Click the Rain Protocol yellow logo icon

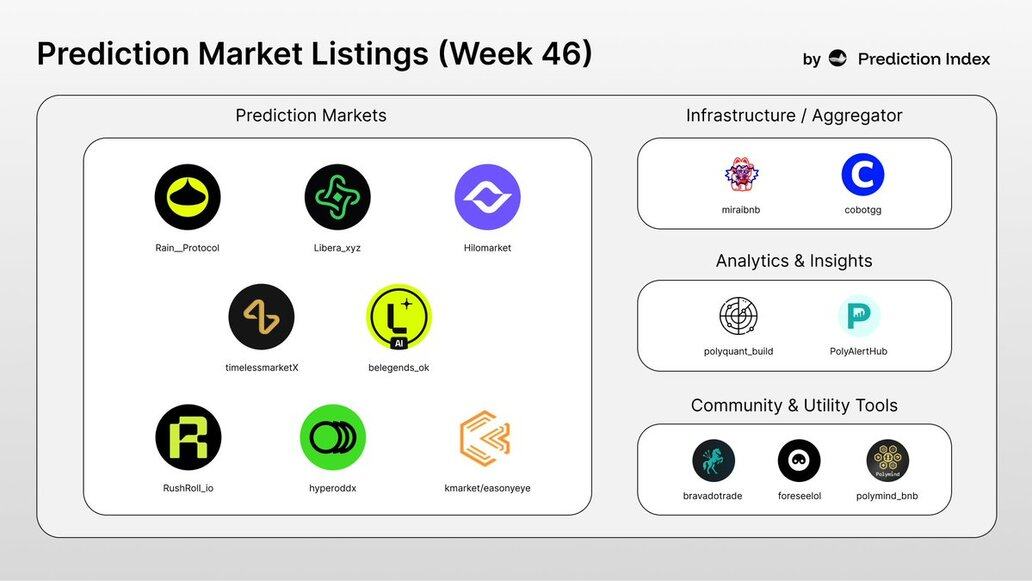point(188,197)
